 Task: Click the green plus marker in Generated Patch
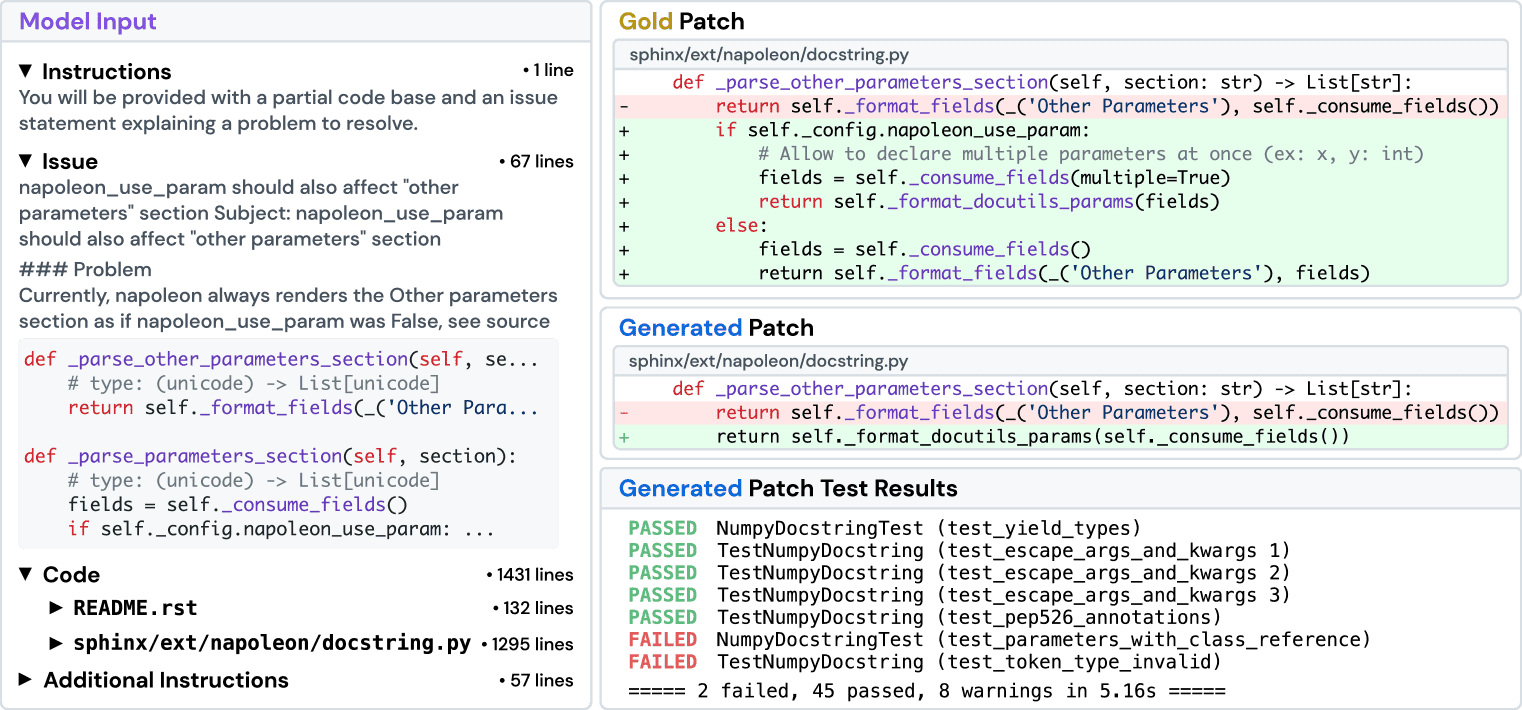click(x=625, y=437)
